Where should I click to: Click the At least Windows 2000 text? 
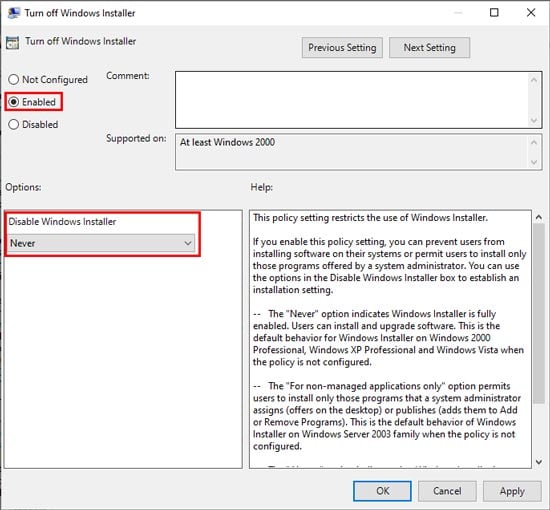(227, 142)
